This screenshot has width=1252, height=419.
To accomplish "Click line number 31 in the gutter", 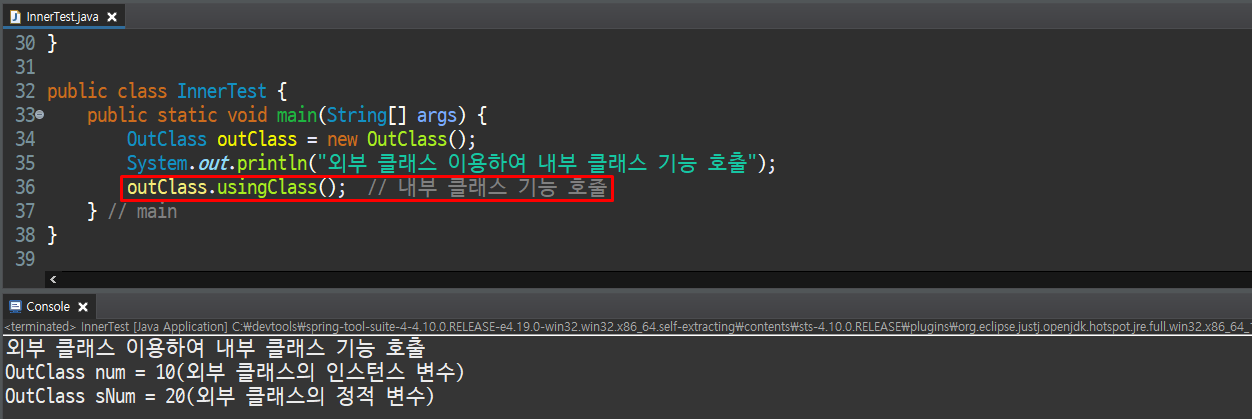I will coord(25,67).
